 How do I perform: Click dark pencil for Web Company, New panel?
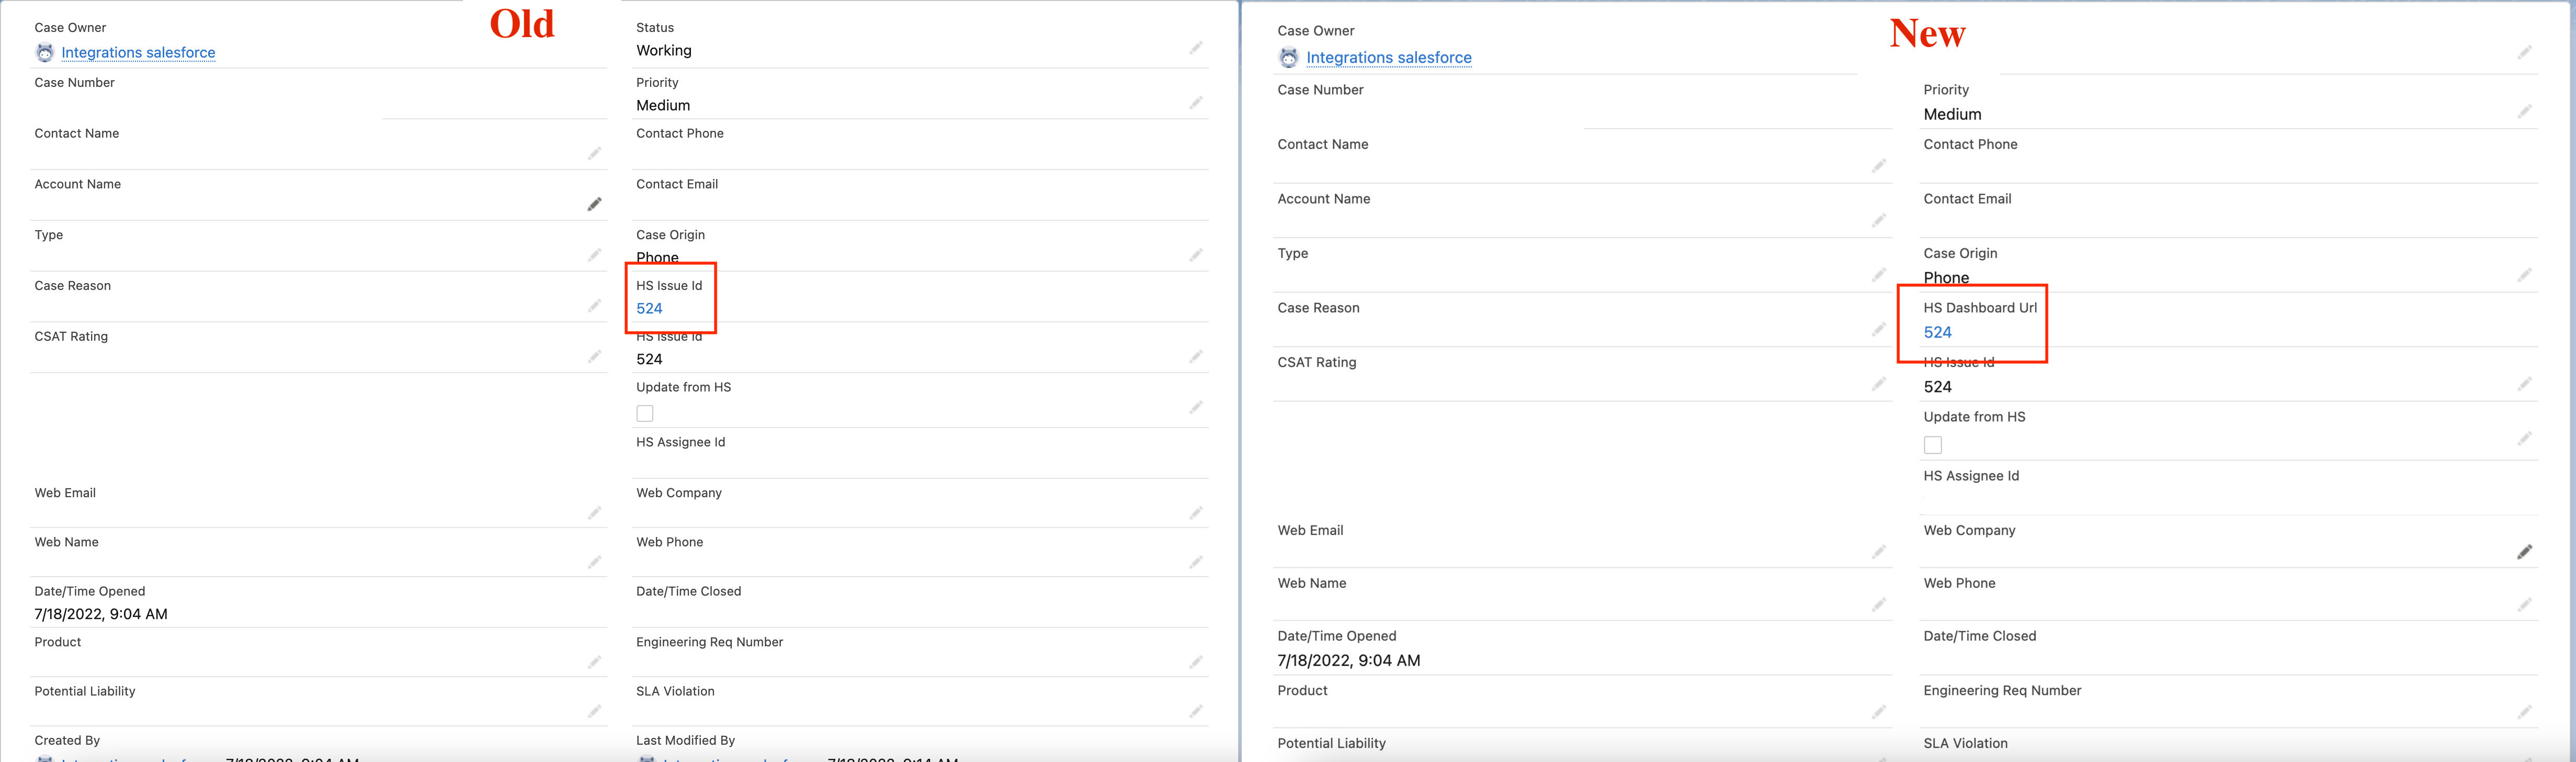[2524, 552]
